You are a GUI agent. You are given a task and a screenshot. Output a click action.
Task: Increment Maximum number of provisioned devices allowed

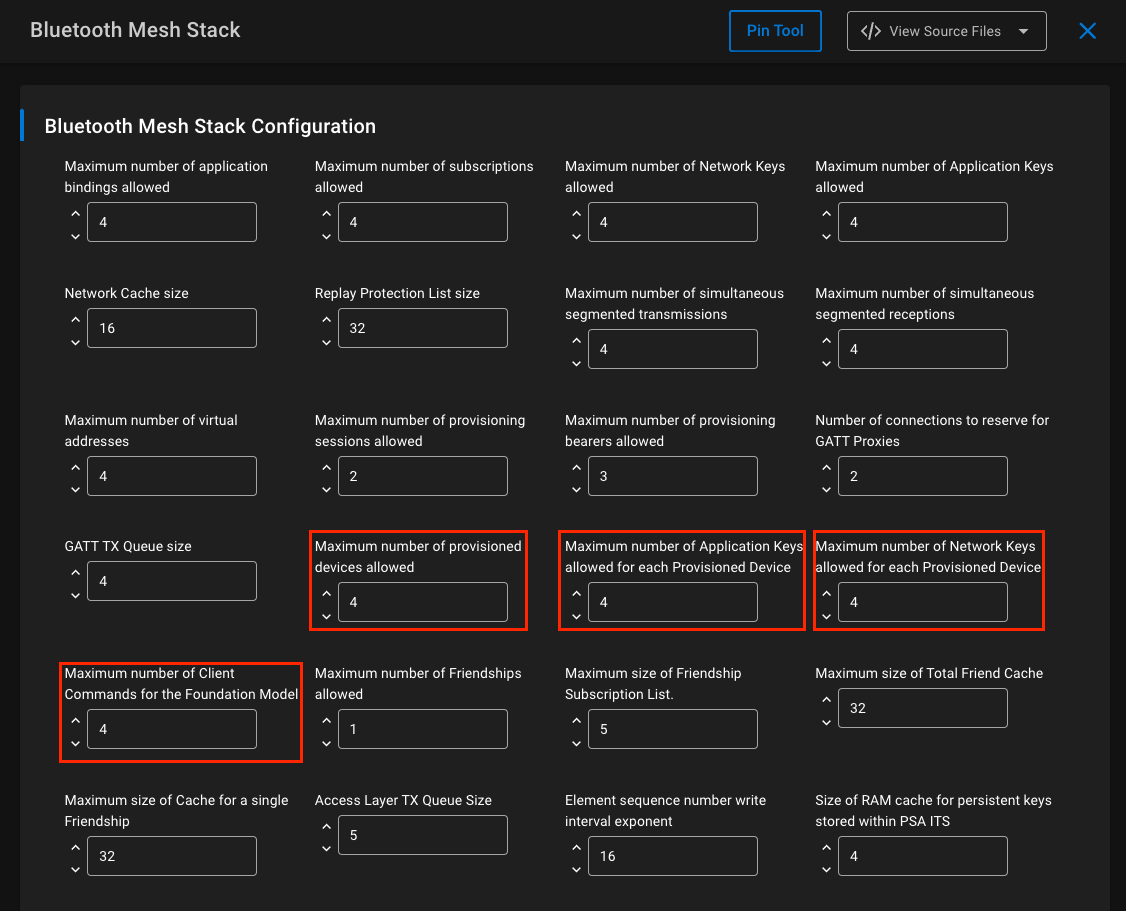click(326, 594)
